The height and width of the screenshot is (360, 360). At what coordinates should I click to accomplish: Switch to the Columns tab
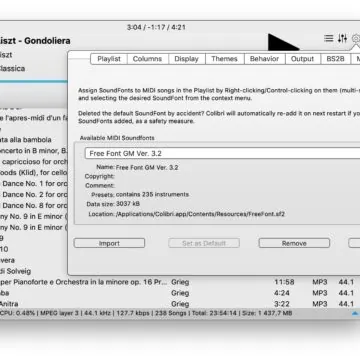tap(147, 59)
